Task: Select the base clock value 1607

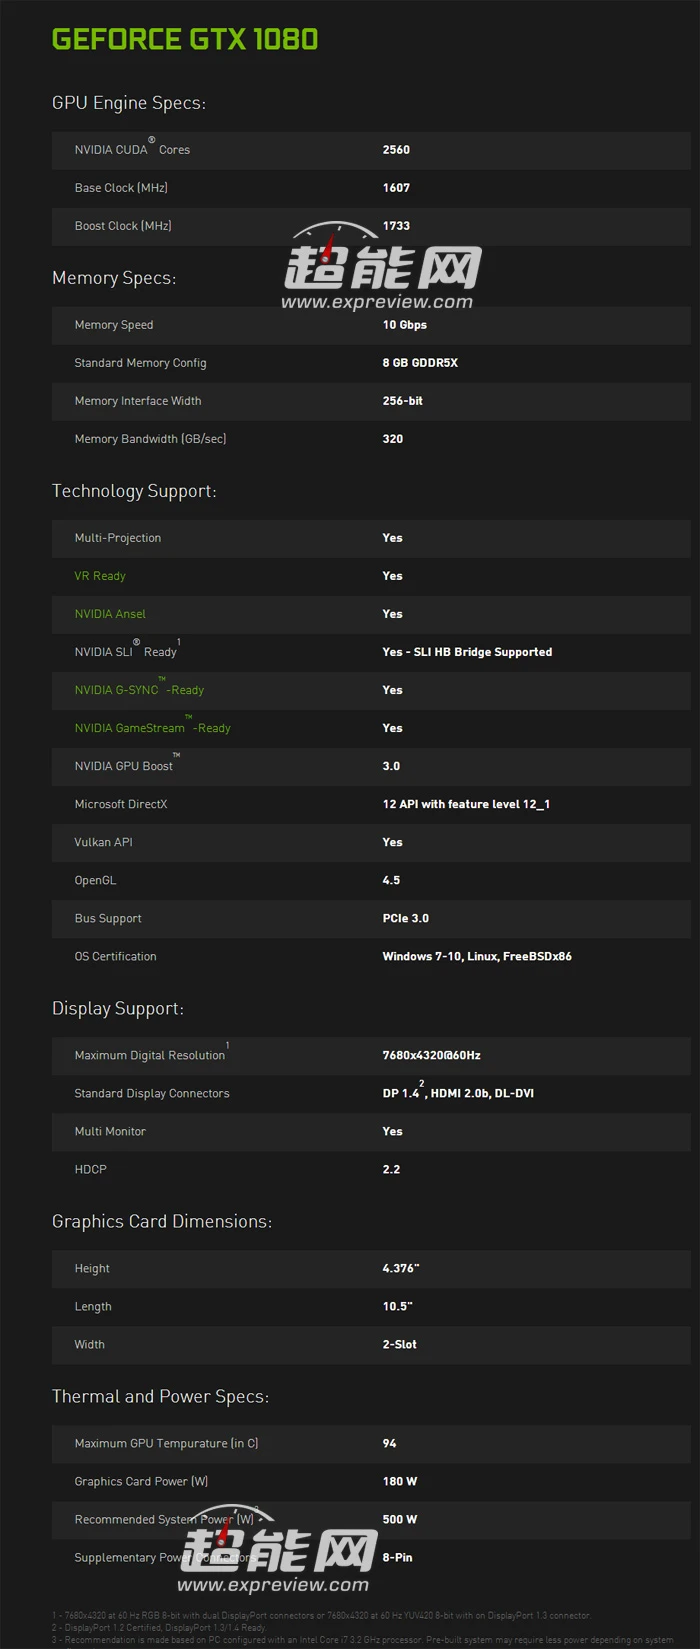Action: (396, 188)
